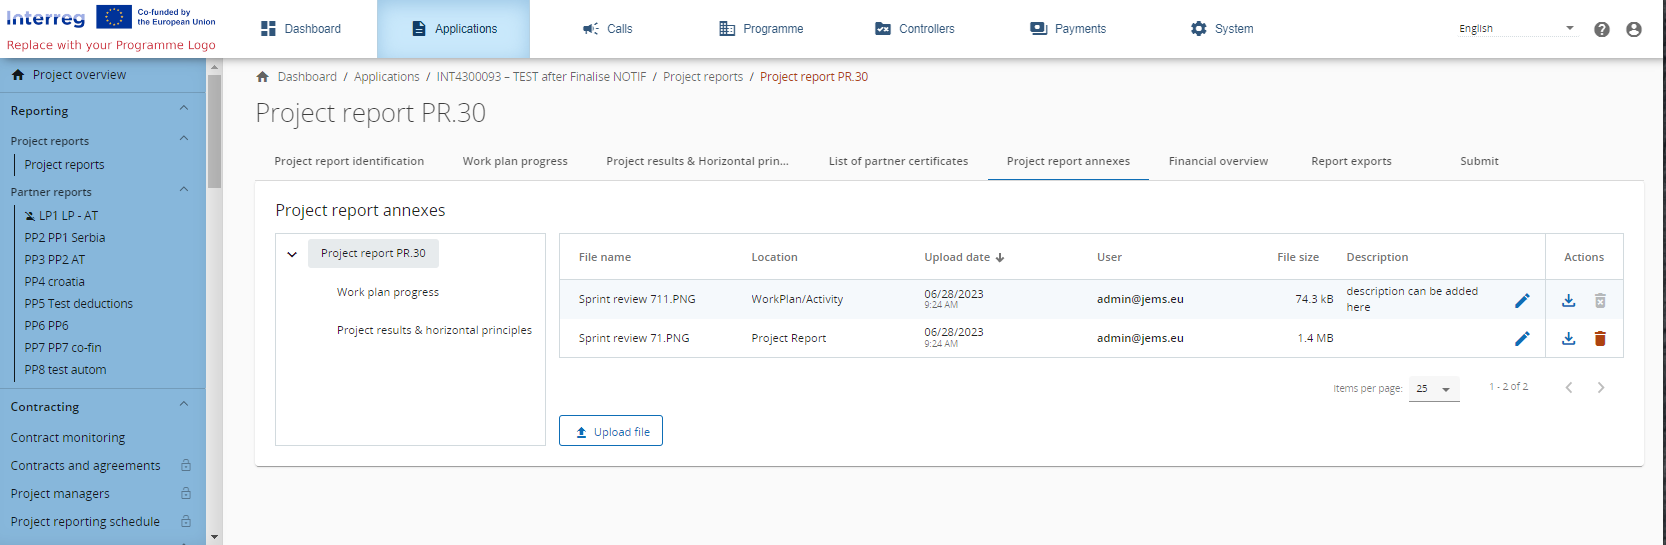Click the home icon in breadcrumb

pos(262,77)
